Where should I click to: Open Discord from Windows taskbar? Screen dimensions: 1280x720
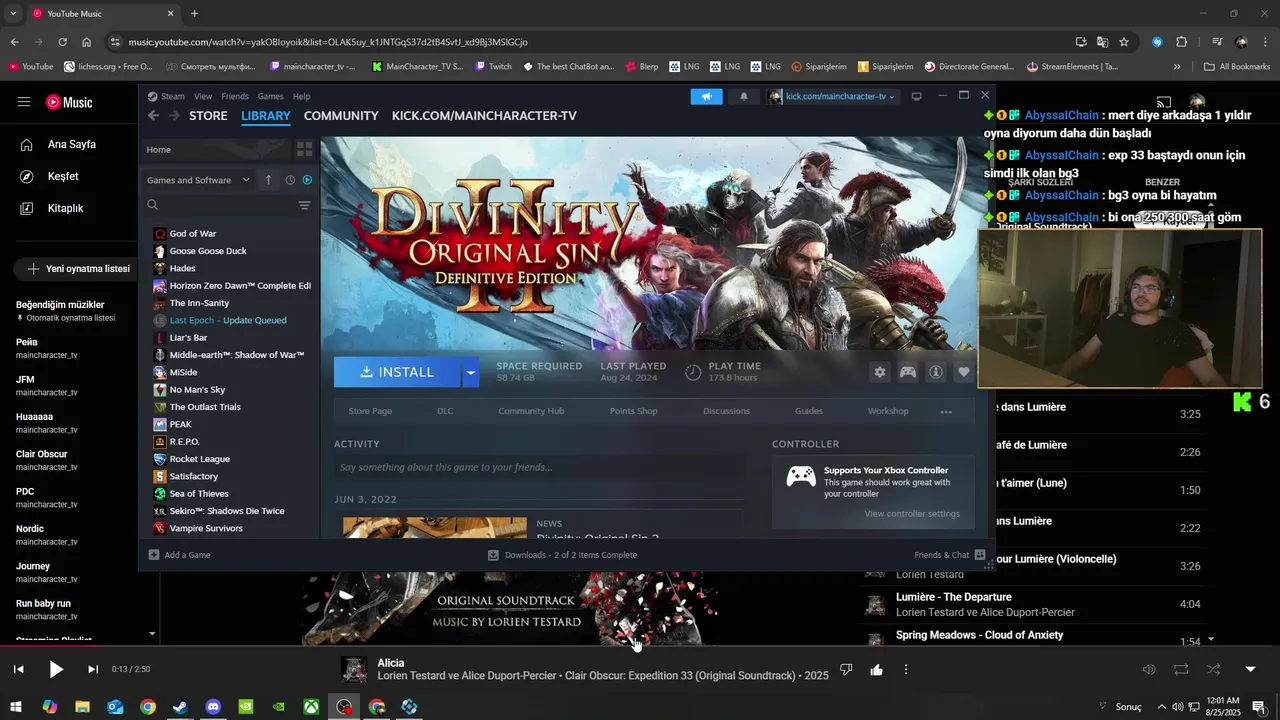(213, 707)
